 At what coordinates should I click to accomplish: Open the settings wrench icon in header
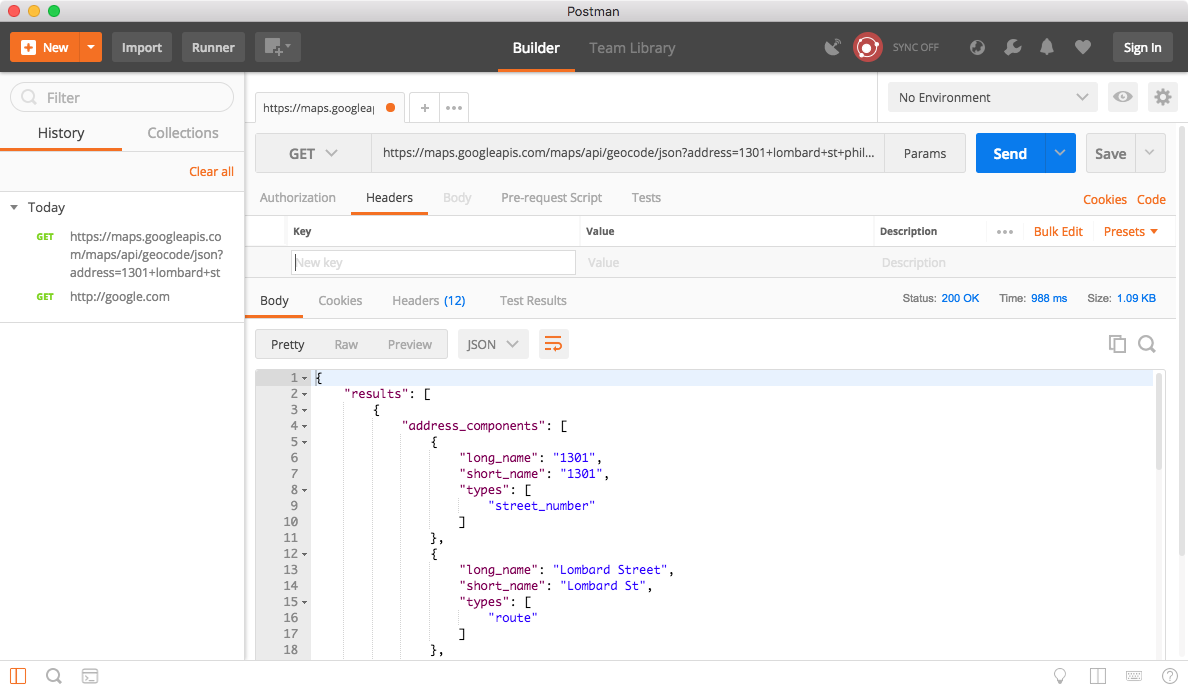click(x=1013, y=47)
